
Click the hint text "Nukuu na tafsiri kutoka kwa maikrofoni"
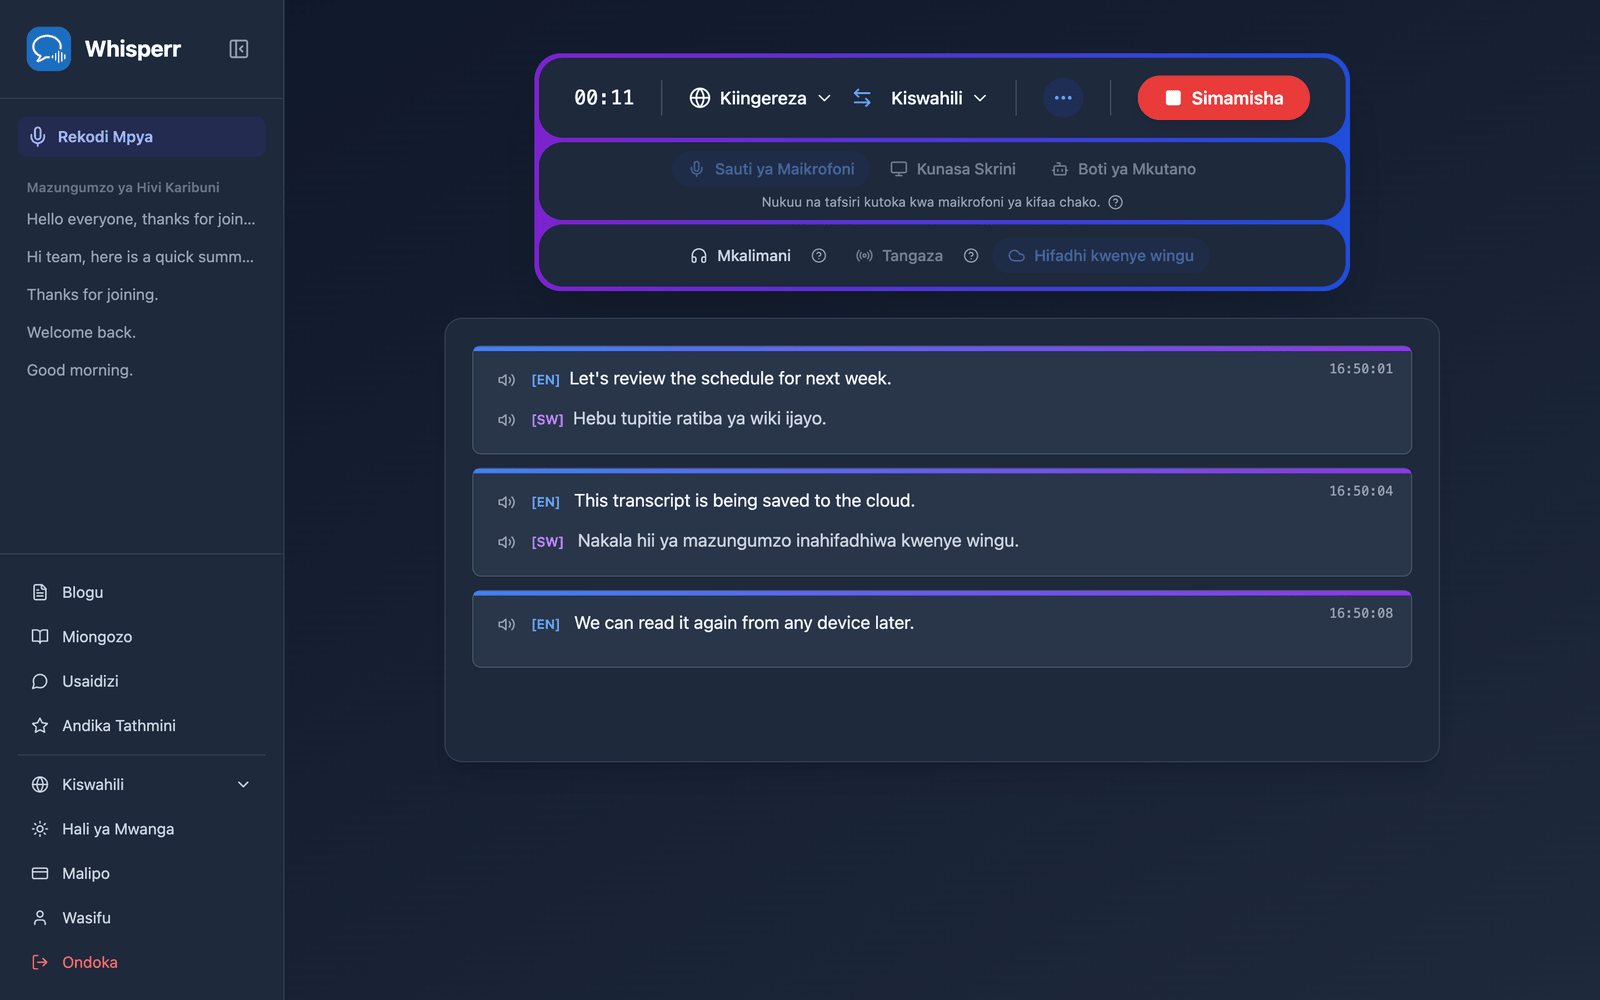click(x=930, y=202)
